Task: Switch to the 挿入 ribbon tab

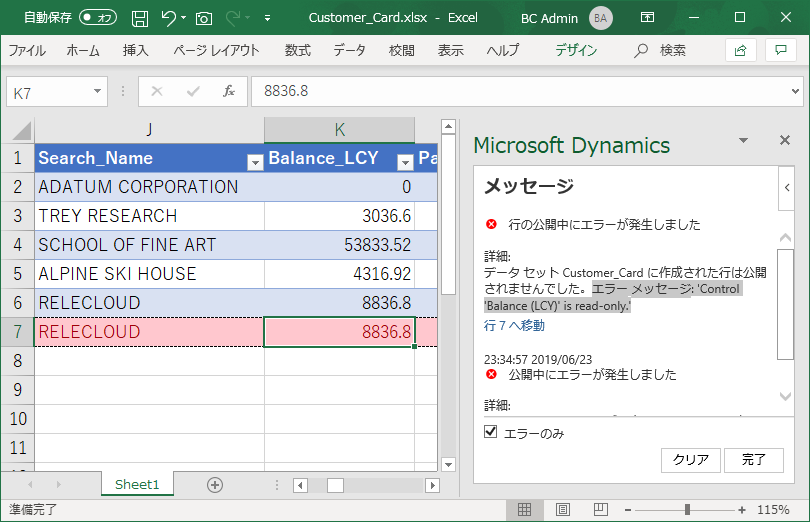Action: [x=135, y=50]
